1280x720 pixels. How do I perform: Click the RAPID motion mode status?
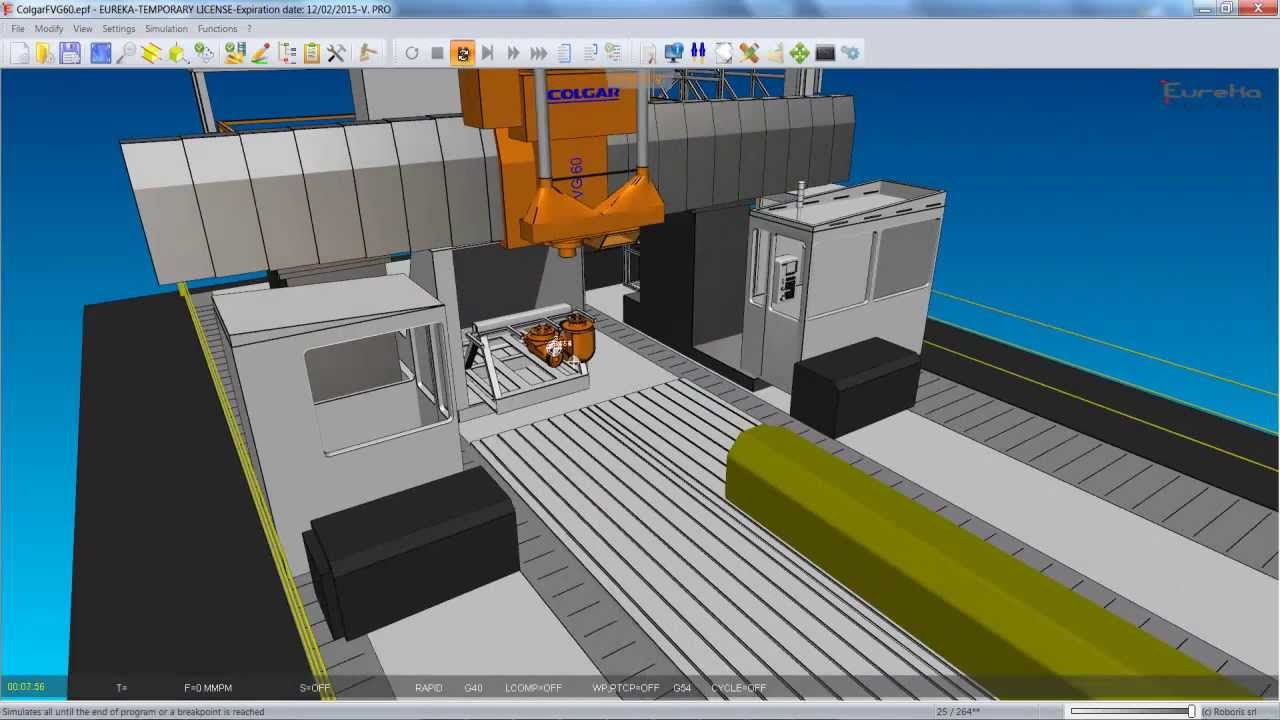point(428,688)
